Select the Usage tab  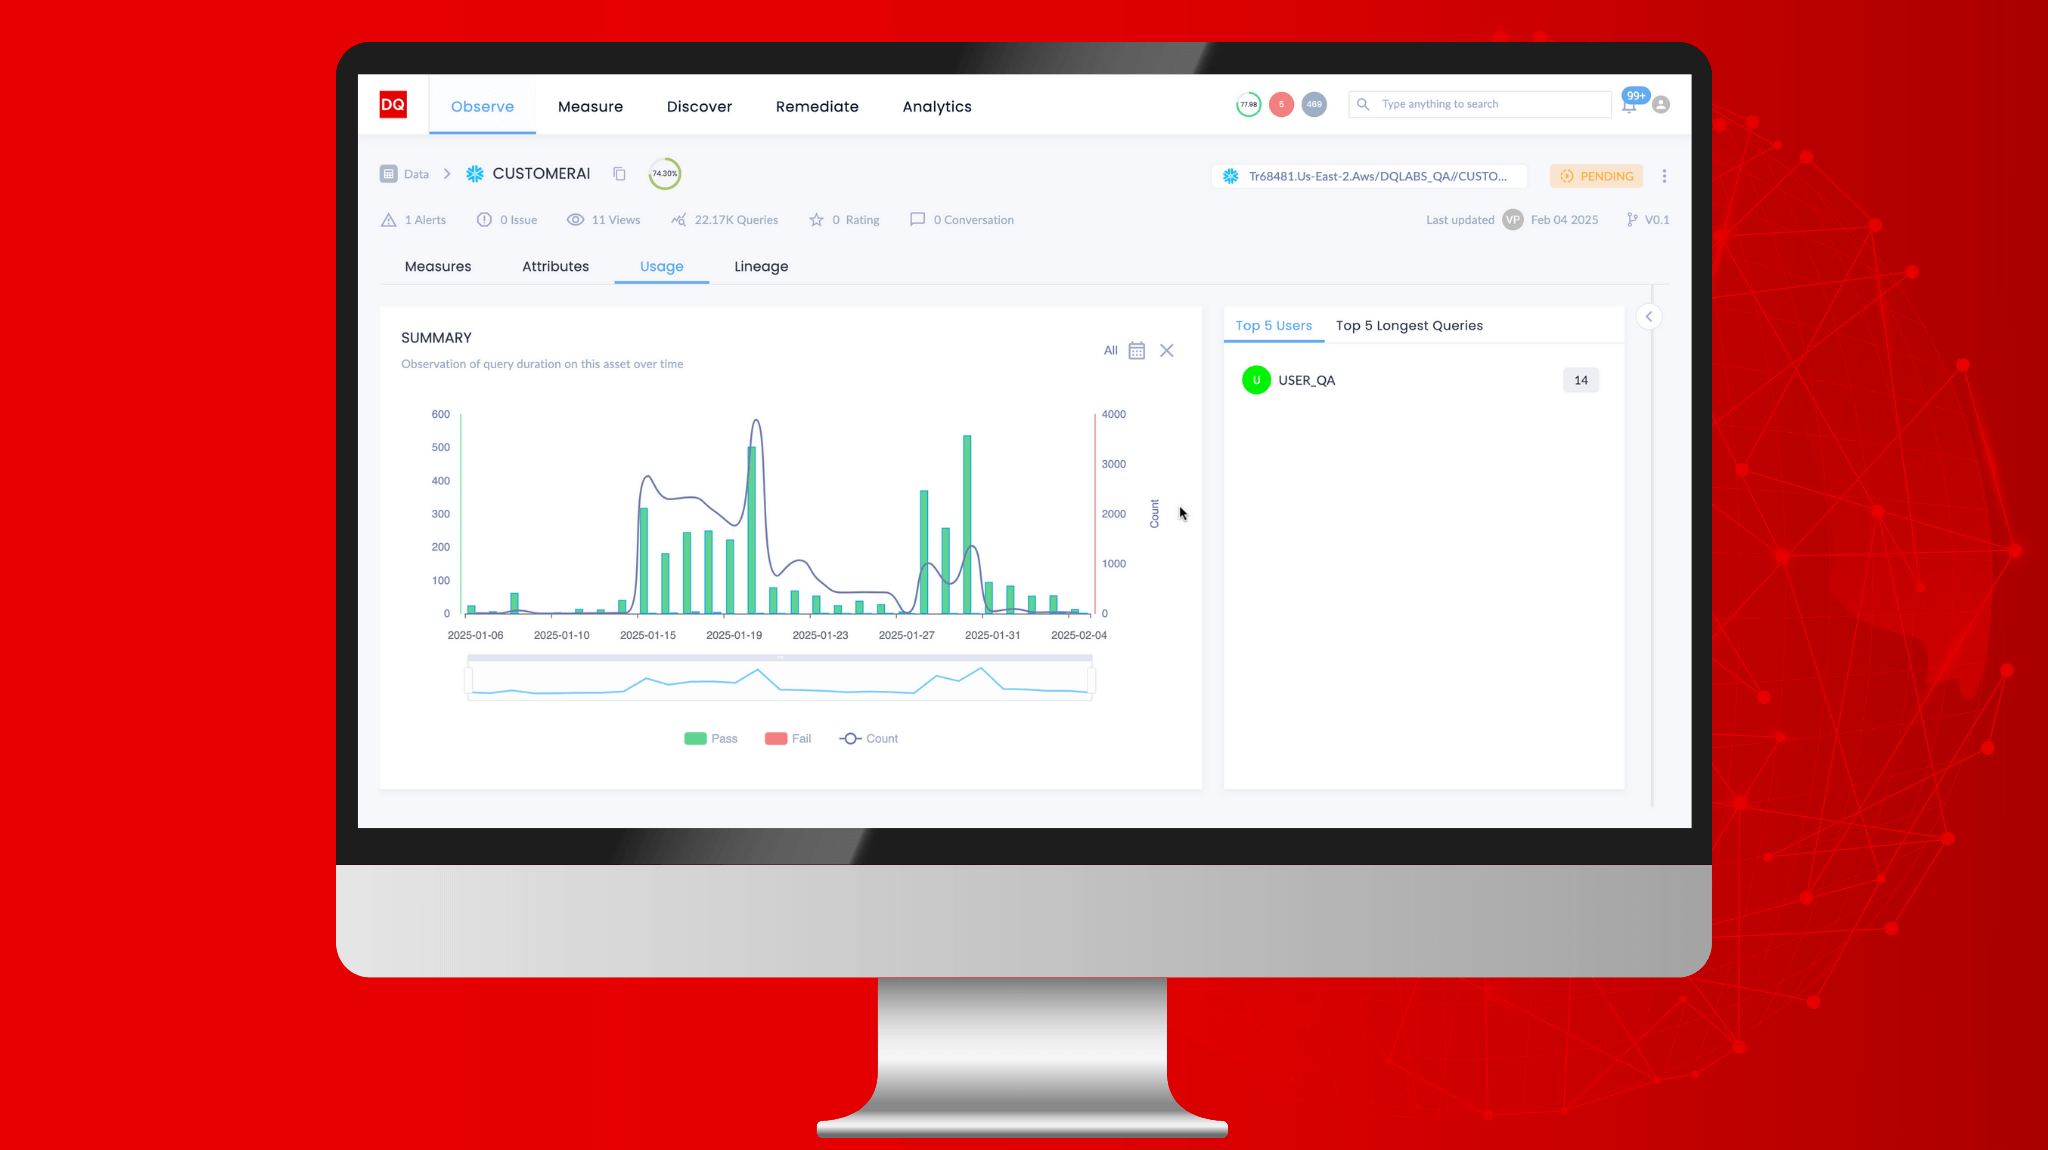pos(661,266)
